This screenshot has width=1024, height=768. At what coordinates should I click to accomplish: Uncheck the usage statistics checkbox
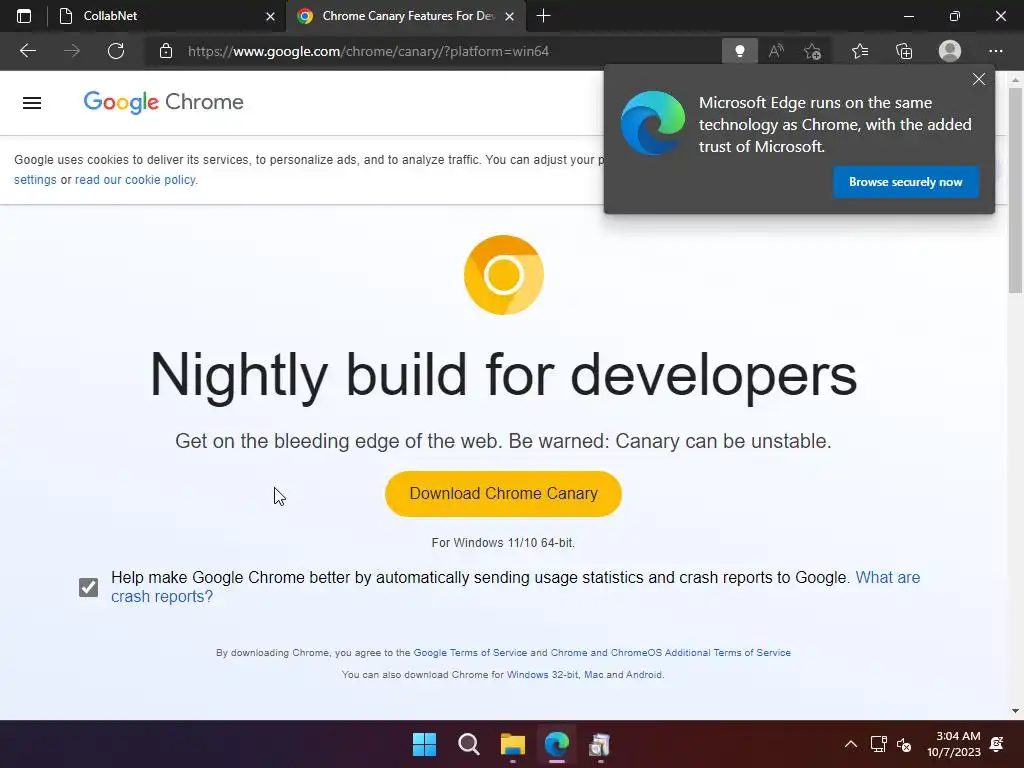coord(88,587)
